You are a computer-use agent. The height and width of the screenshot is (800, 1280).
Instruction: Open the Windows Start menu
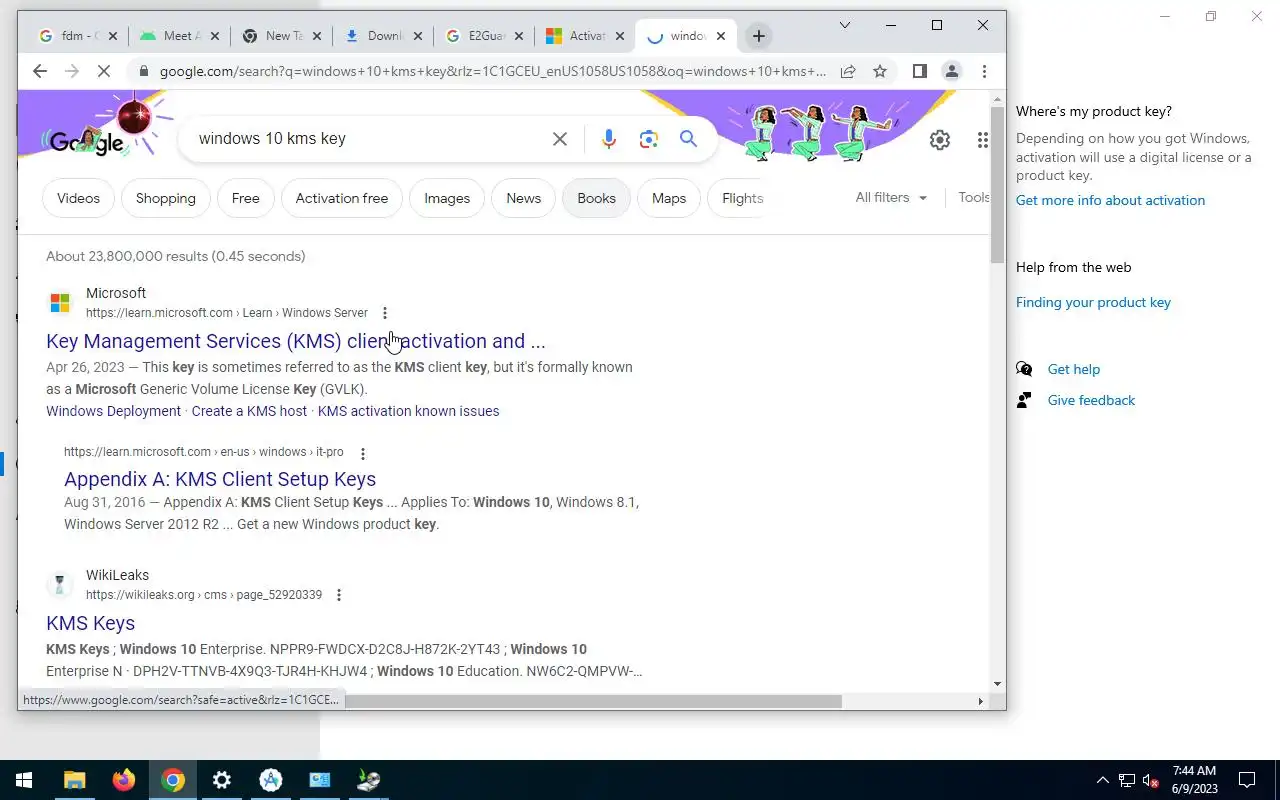(24, 780)
